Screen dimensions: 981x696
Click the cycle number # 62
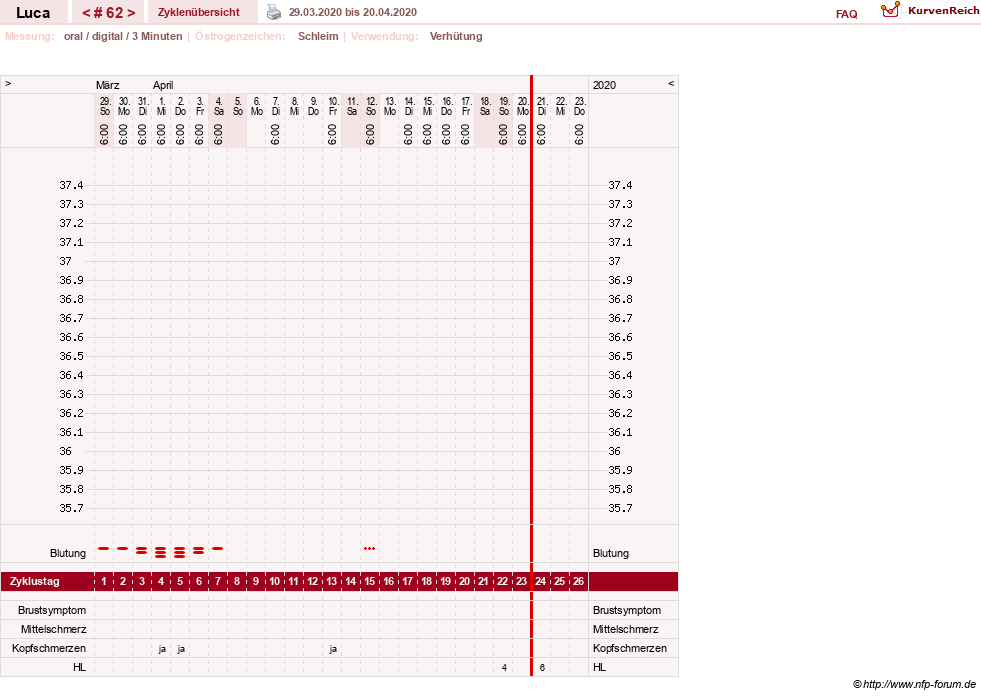click(108, 13)
